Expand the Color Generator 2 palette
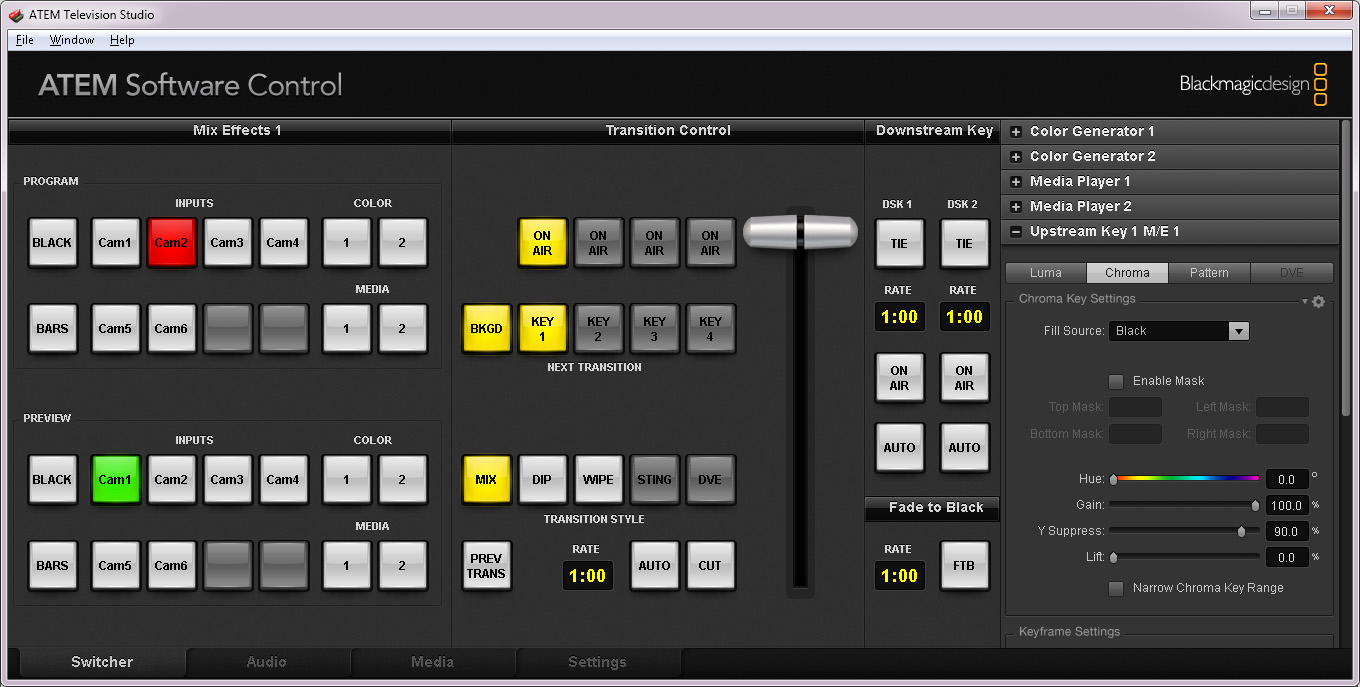 1016,156
